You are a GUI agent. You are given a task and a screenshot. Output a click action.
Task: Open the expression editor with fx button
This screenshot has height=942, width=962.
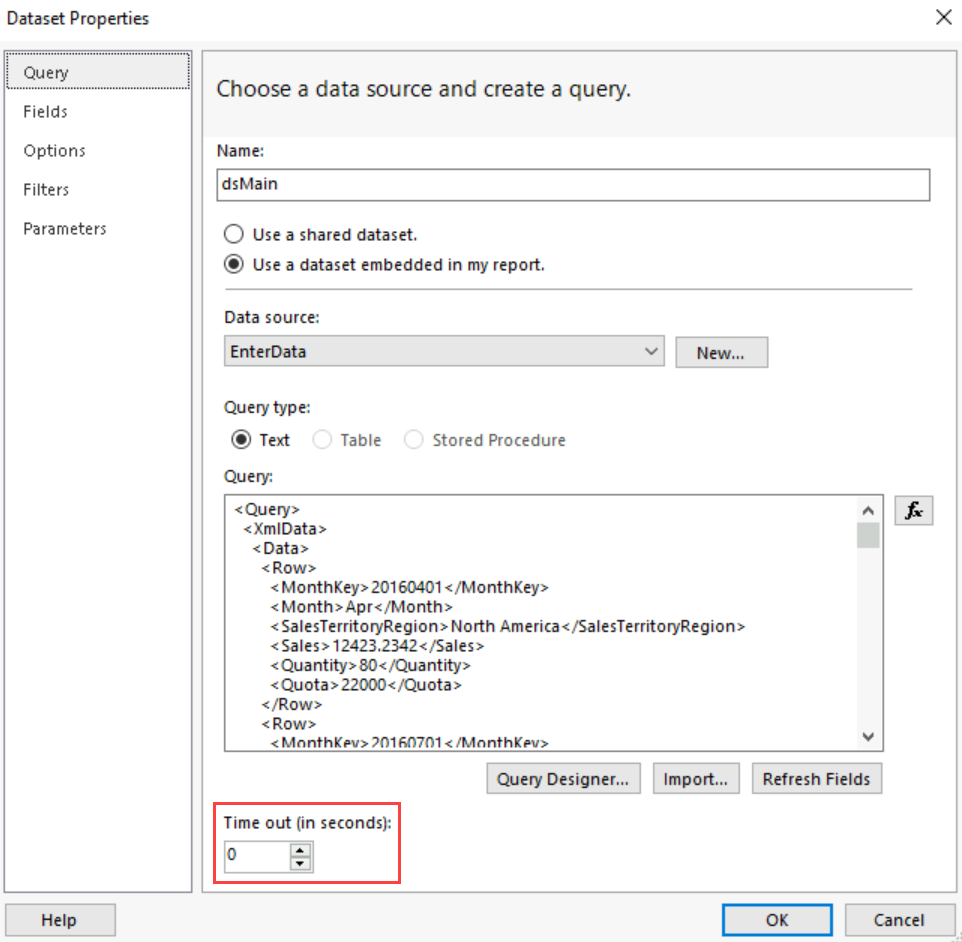[913, 510]
